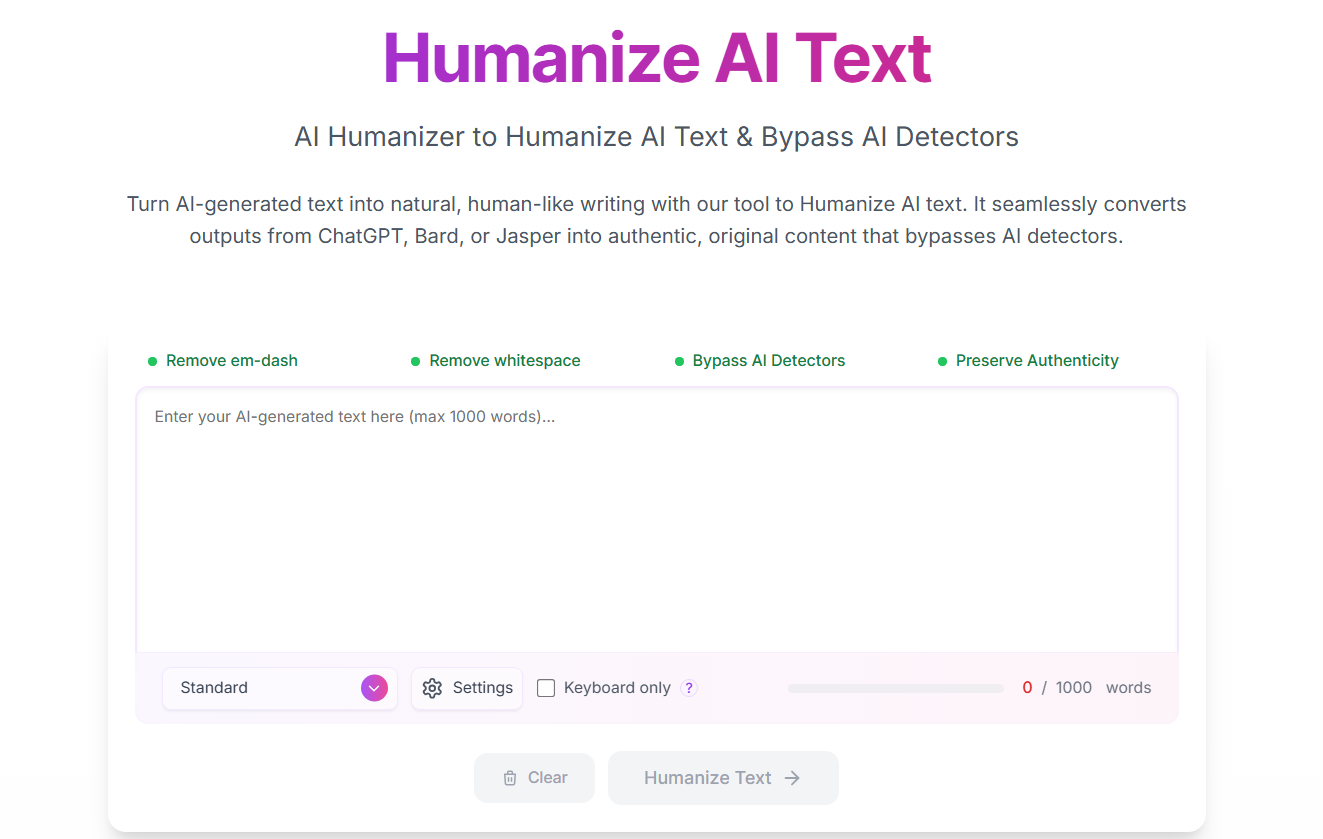Screen dimensions: 1323x839
Task: Select the Remove whitespace feature label
Action: pos(504,361)
